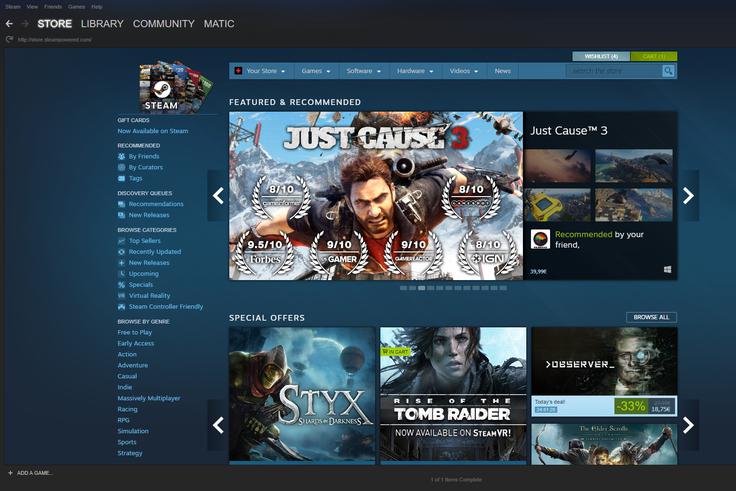Switch to the COMMUNITY section
Viewport: 736px width, 491px height.
pyautogui.click(x=163, y=23)
